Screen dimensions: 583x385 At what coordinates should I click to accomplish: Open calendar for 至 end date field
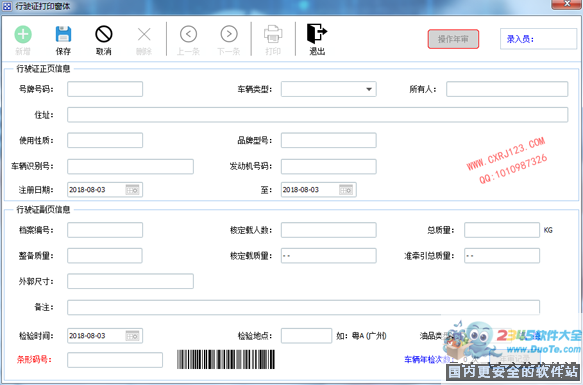click(346, 190)
